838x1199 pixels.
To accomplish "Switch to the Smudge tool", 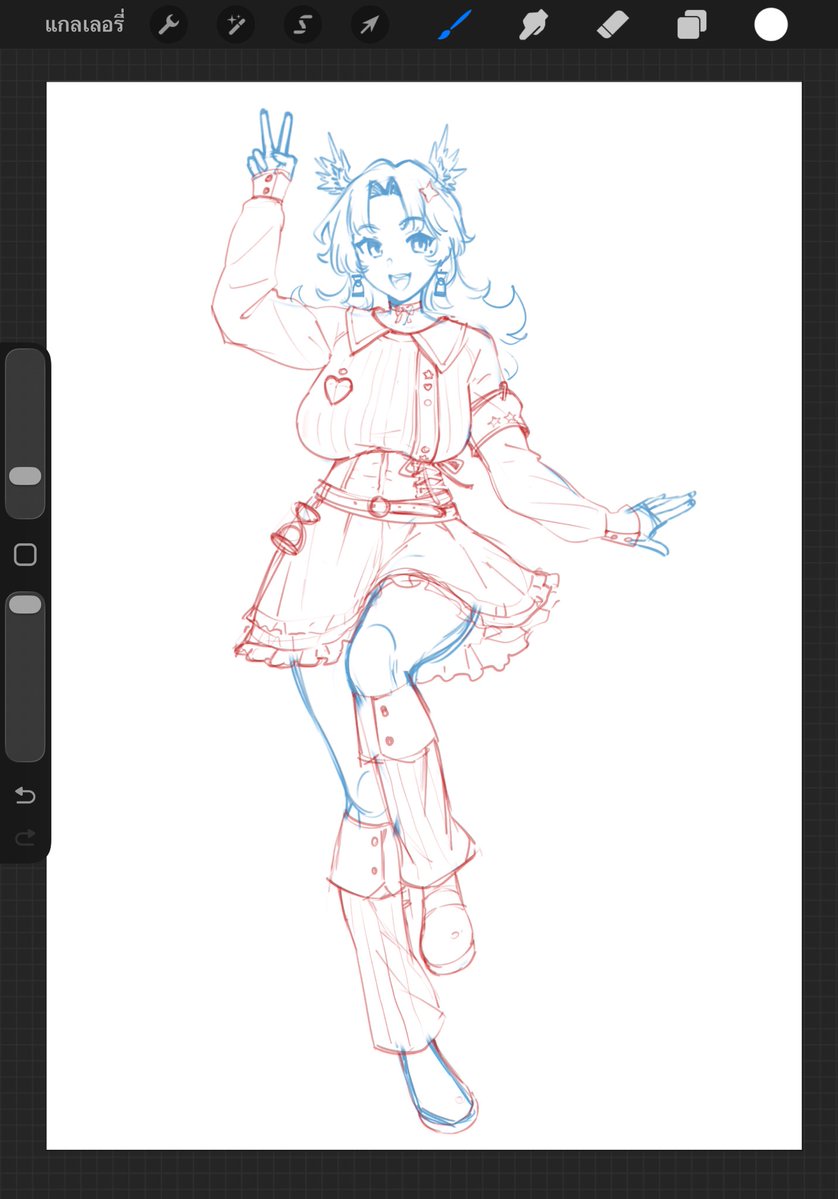I will [x=533, y=25].
